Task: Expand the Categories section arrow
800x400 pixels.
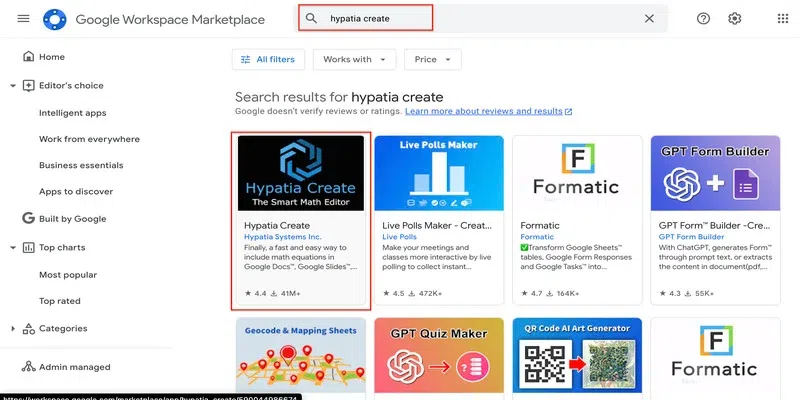Action: [13, 329]
